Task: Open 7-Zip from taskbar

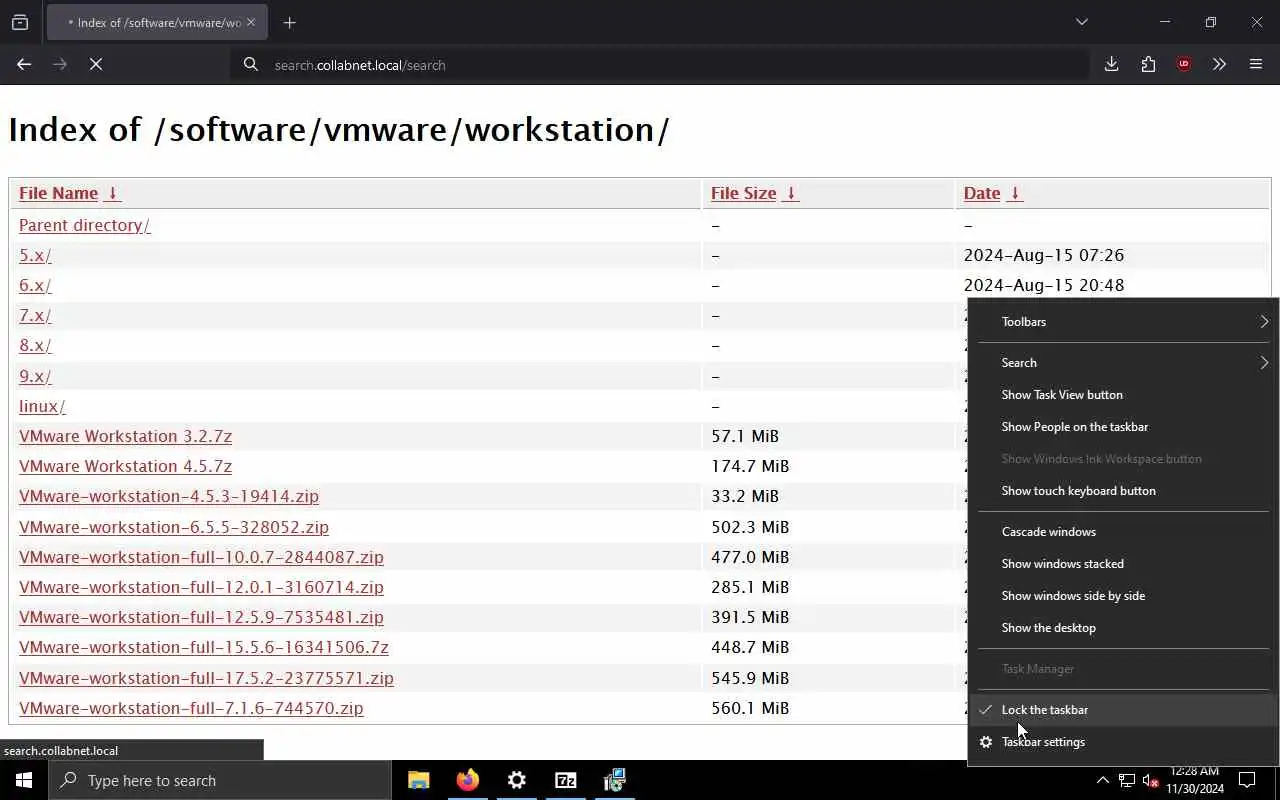Action: tap(565, 780)
